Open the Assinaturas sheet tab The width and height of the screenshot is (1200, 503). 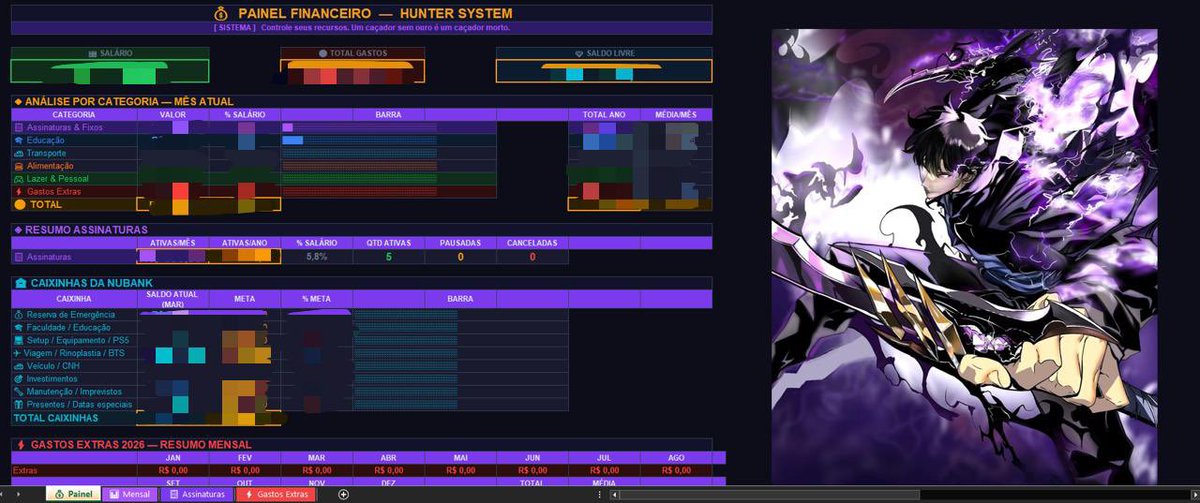pyautogui.click(x=197, y=494)
